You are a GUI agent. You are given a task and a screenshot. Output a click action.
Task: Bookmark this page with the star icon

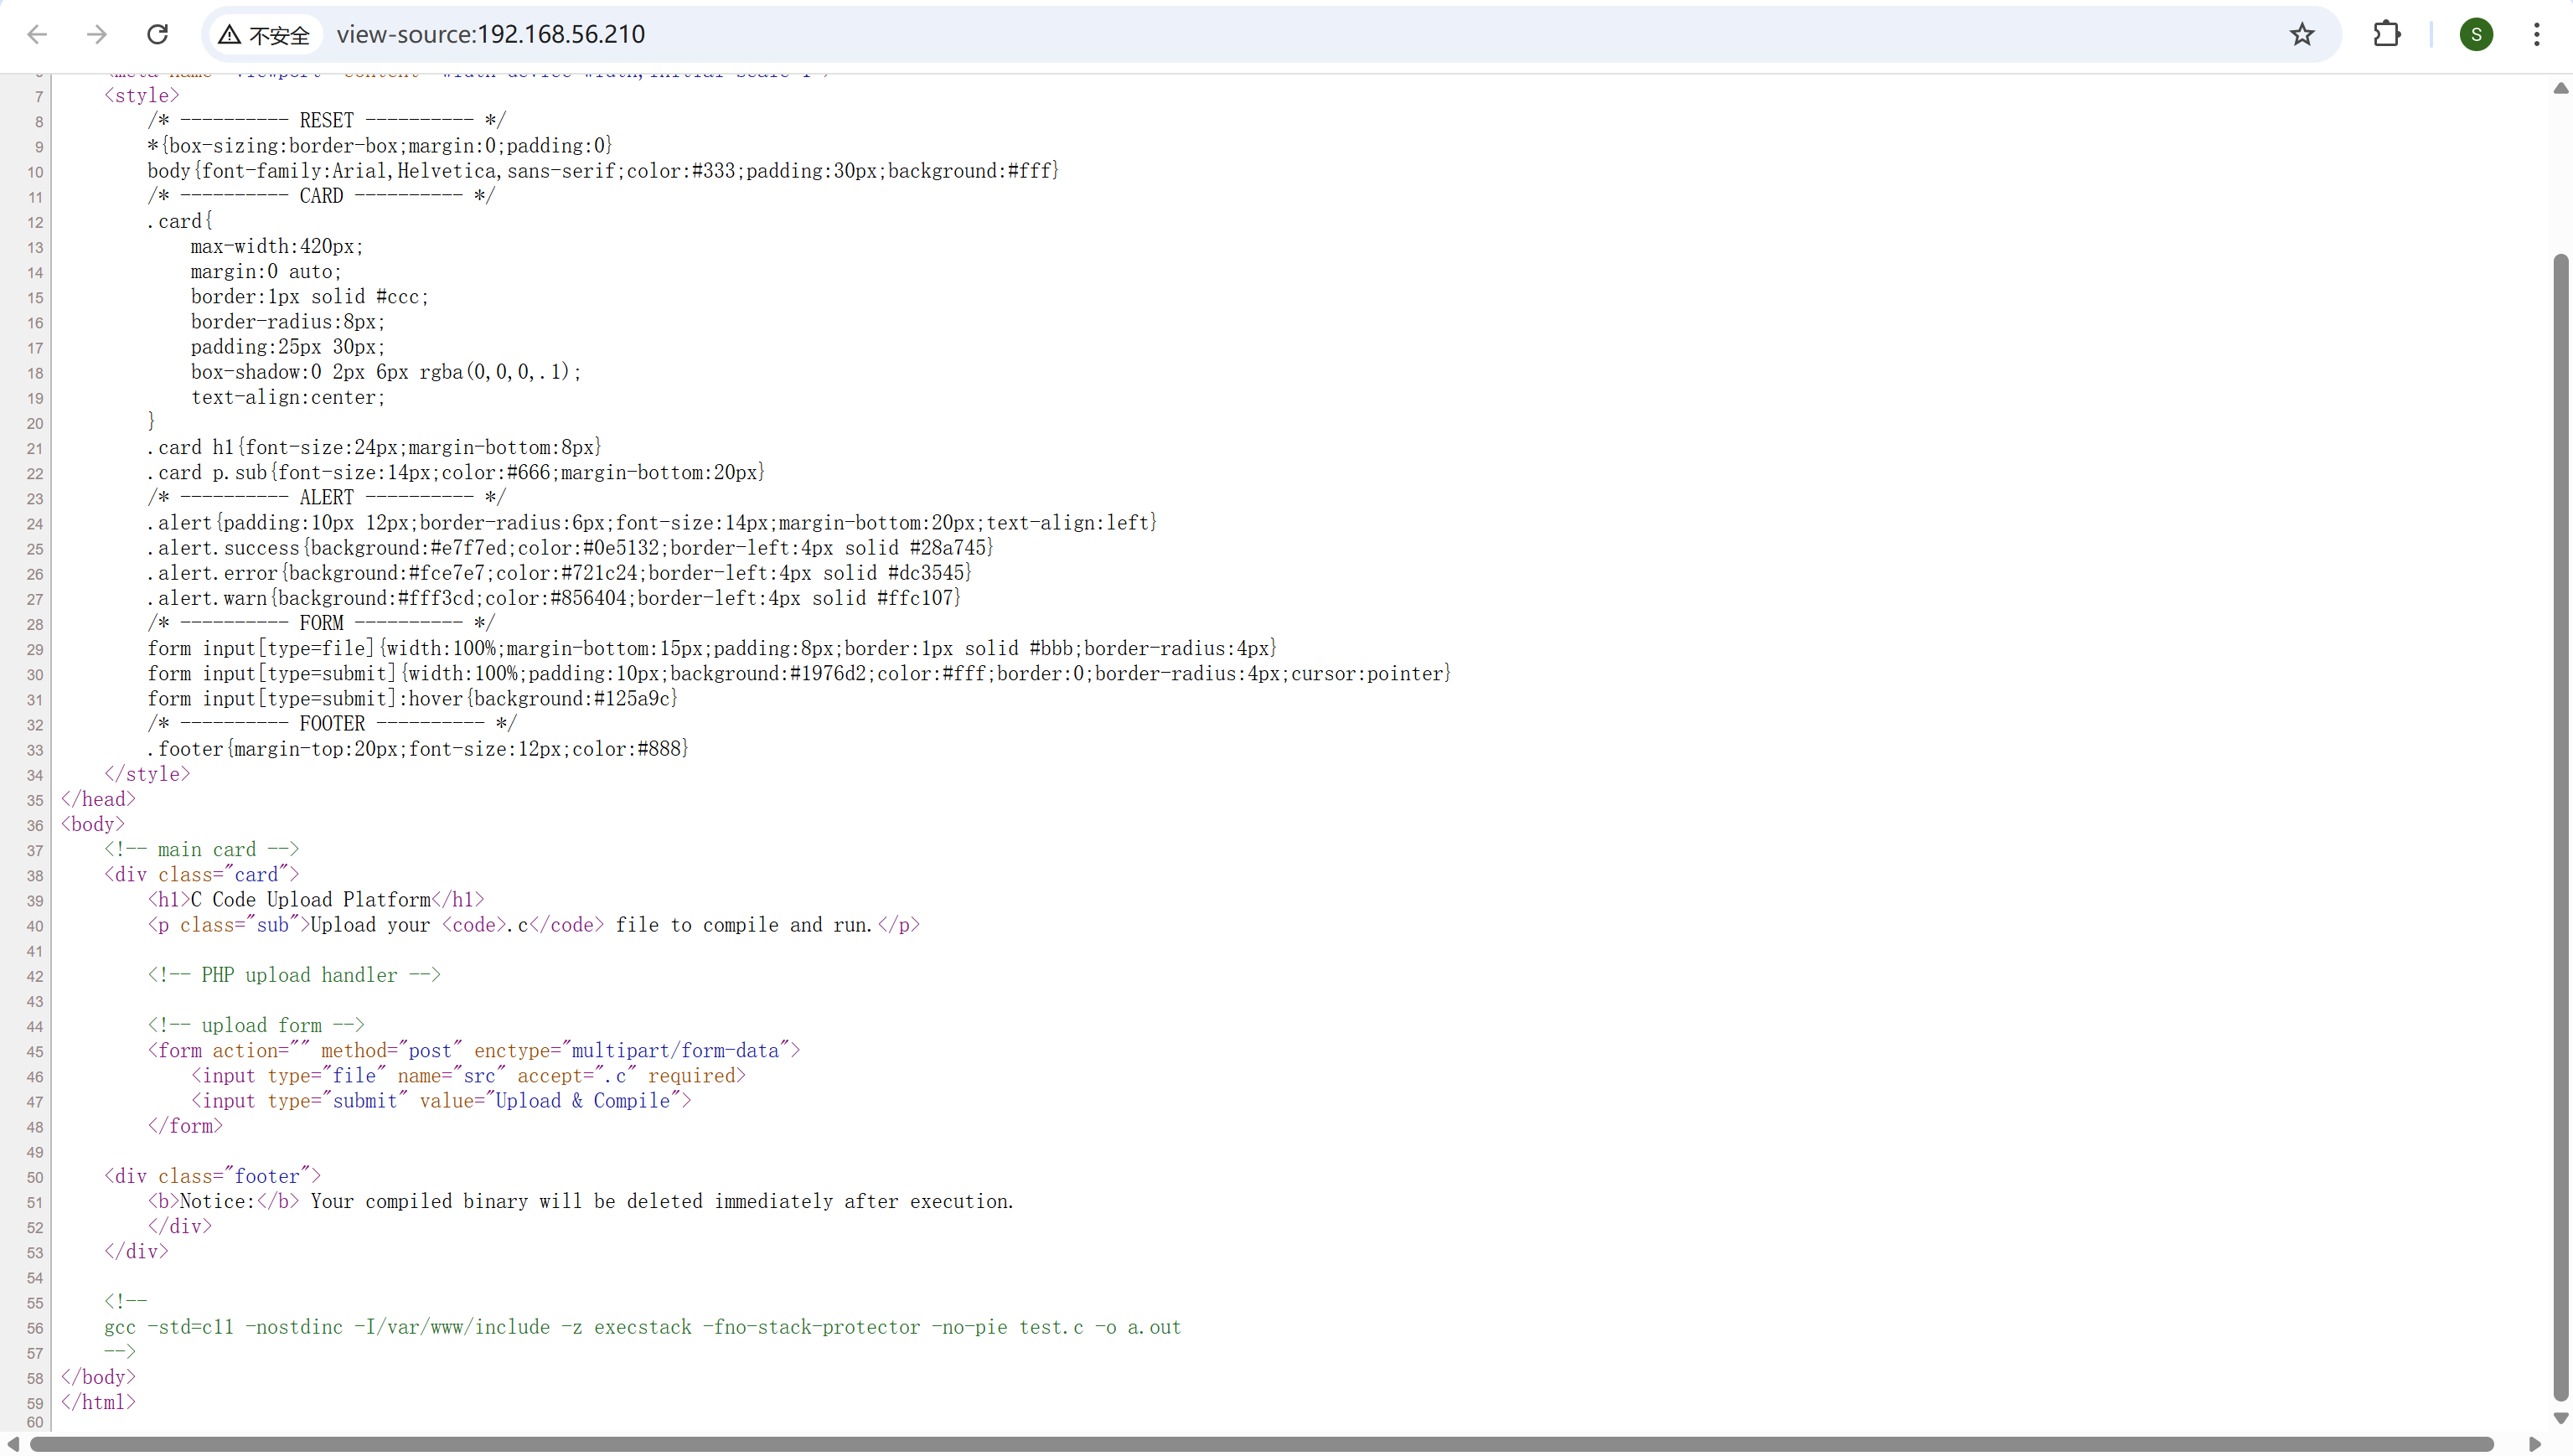[2302, 35]
